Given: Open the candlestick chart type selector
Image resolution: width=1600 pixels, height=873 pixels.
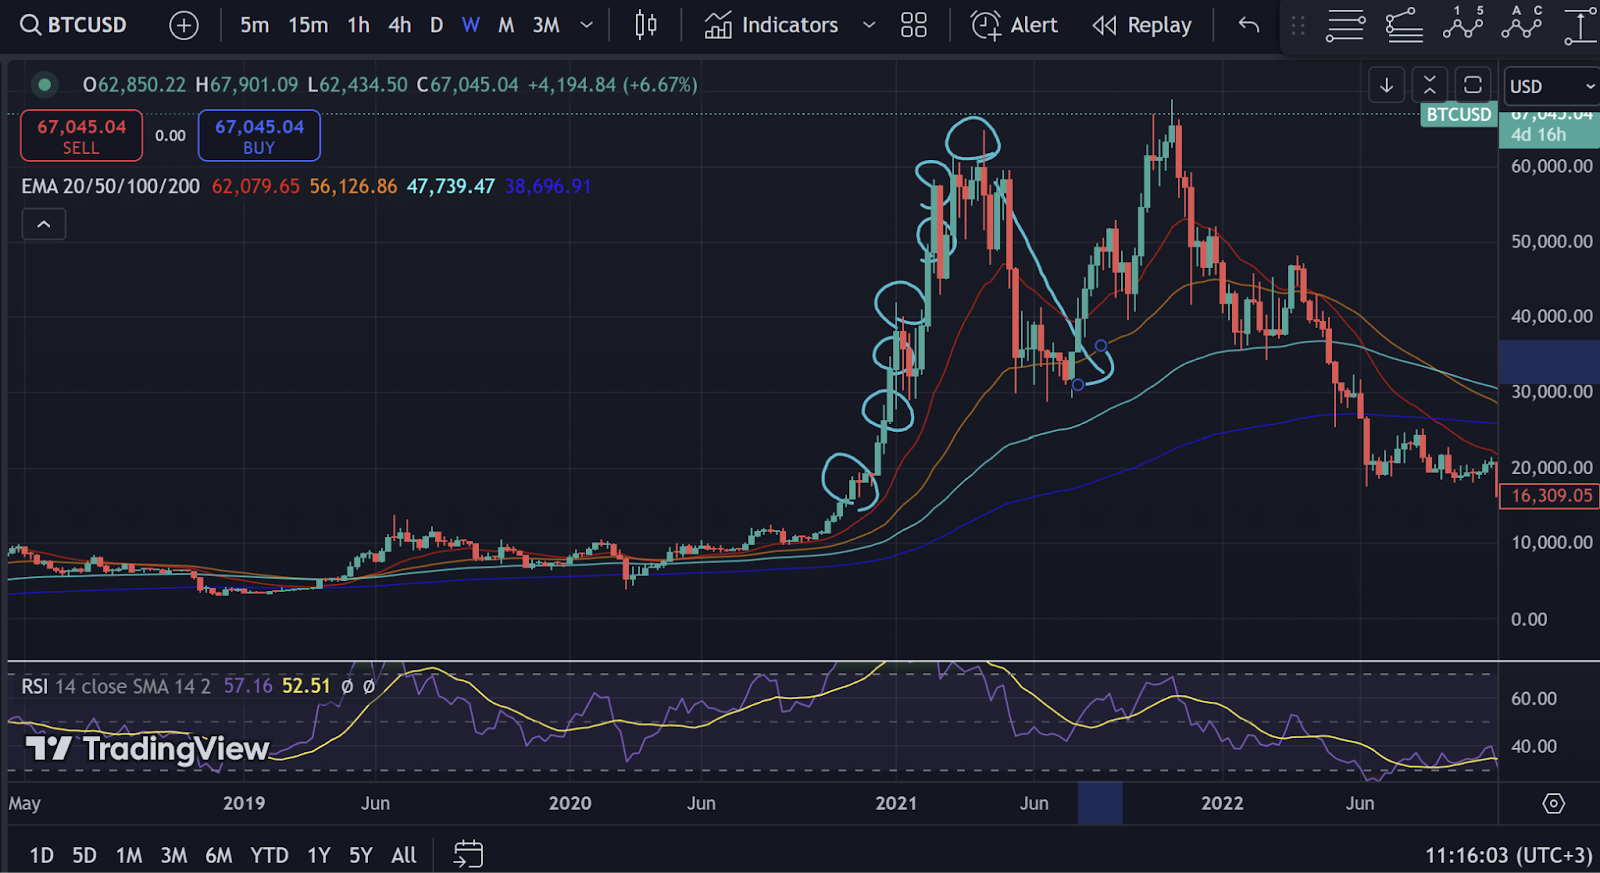Looking at the screenshot, I should tap(646, 25).
